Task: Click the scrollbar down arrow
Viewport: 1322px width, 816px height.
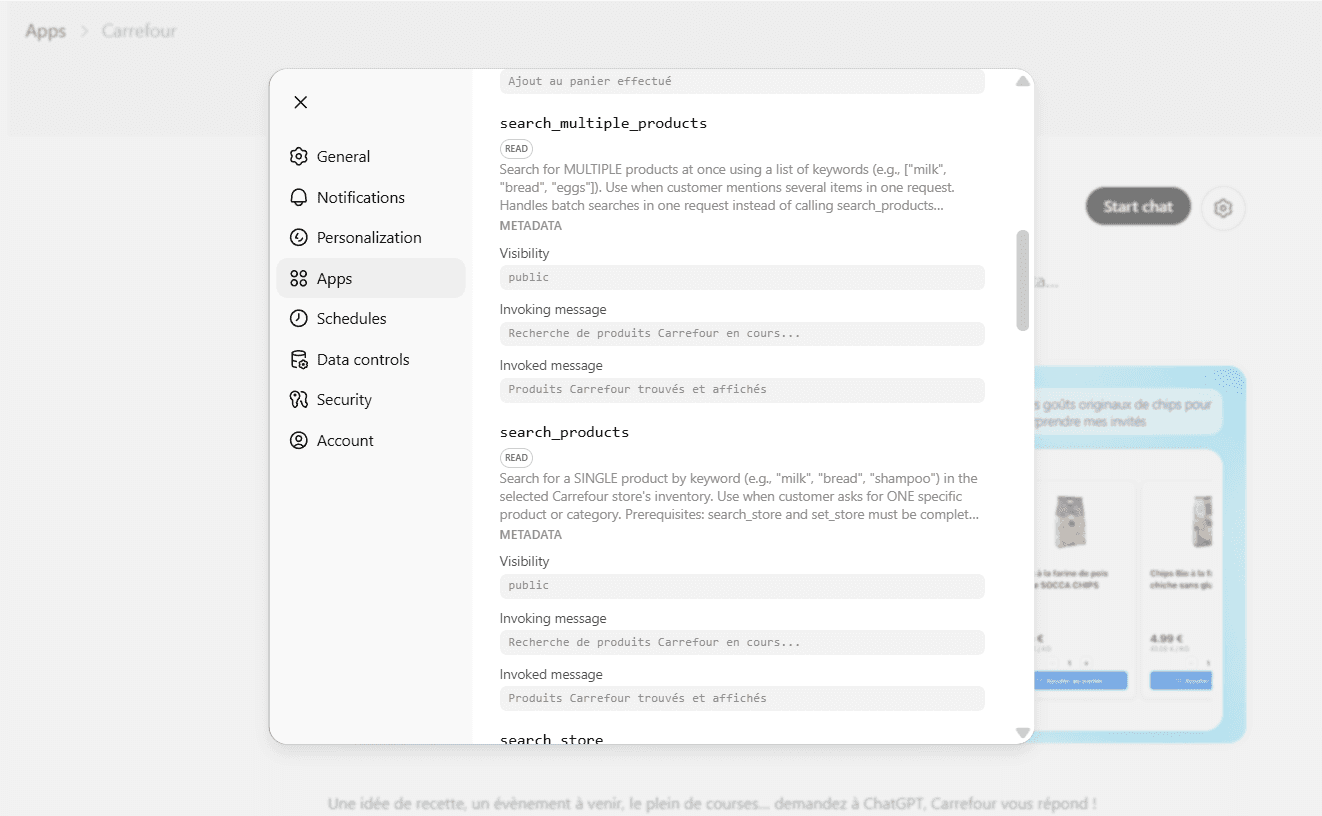Action: [1022, 733]
